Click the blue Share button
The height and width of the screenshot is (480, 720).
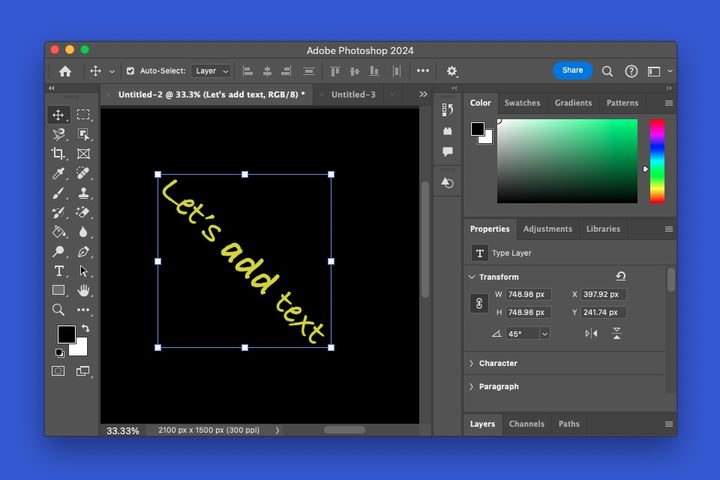[572, 70]
